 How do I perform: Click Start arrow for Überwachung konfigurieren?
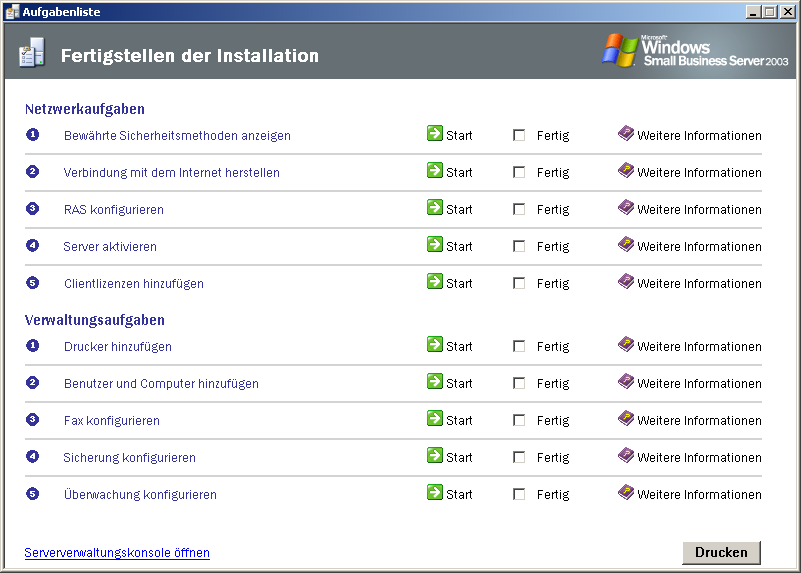(434, 493)
